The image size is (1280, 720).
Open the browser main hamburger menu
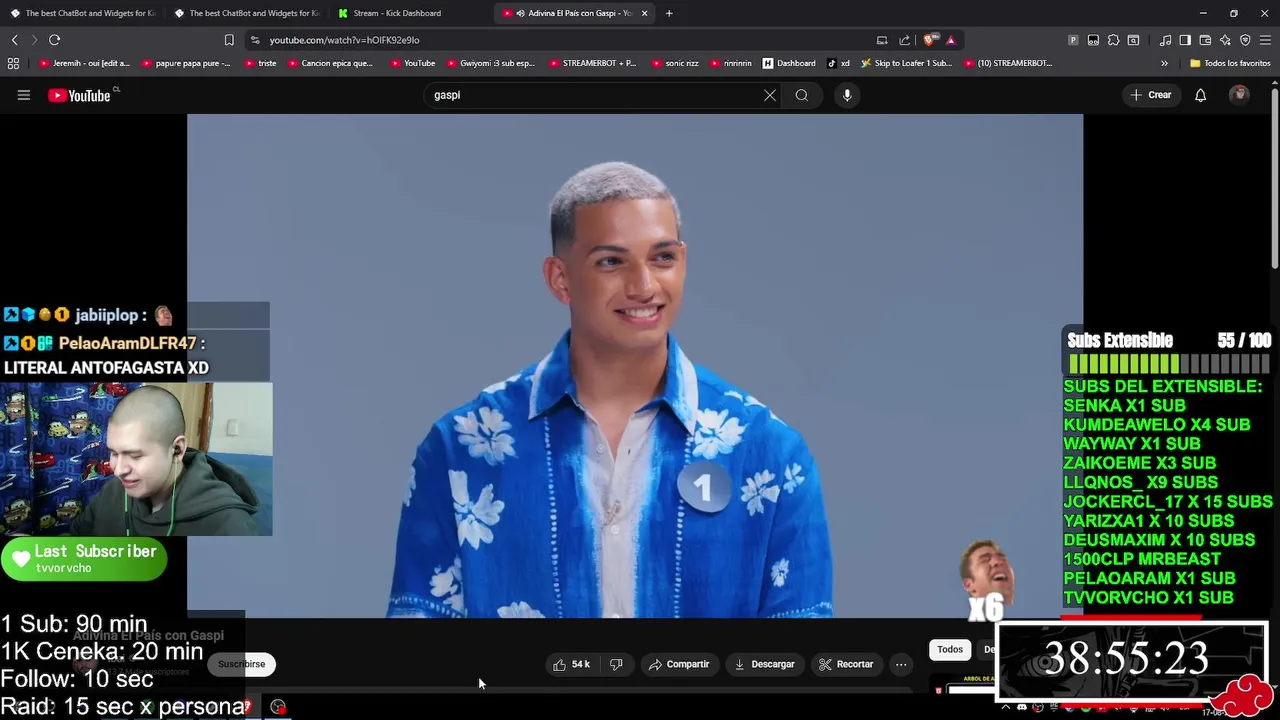click(x=1265, y=40)
